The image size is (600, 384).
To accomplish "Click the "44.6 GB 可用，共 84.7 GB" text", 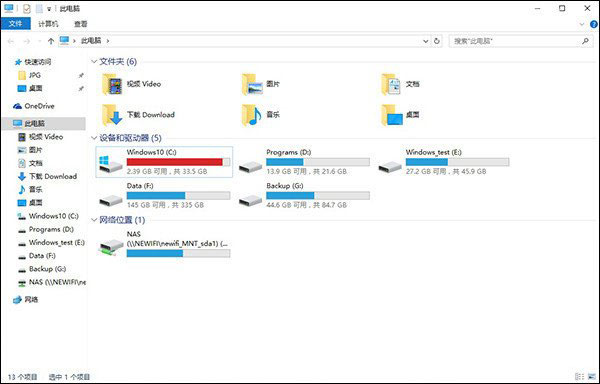I will coord(307,205).
